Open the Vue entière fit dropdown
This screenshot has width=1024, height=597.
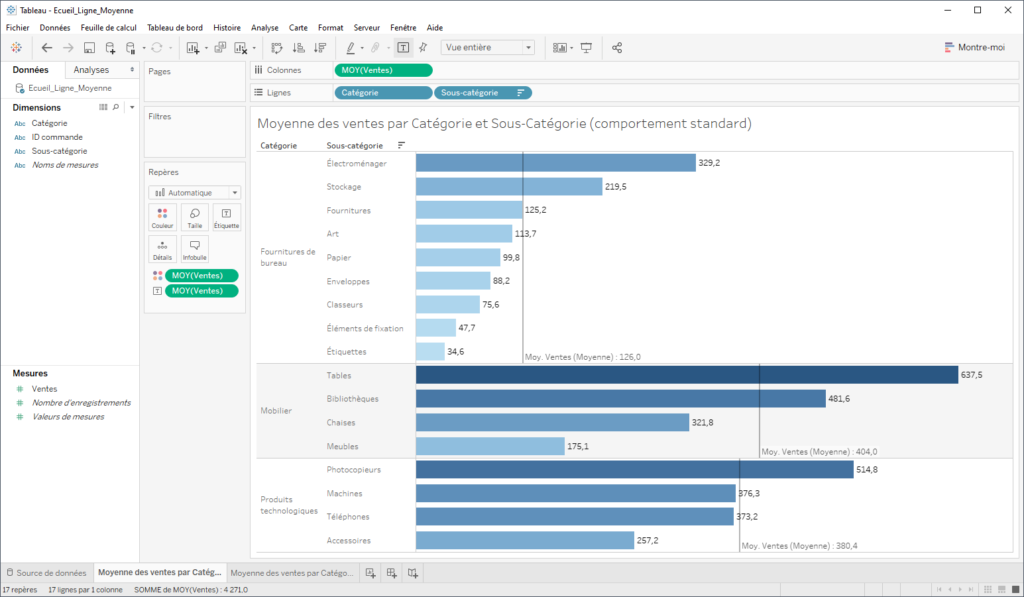point(488,48)
